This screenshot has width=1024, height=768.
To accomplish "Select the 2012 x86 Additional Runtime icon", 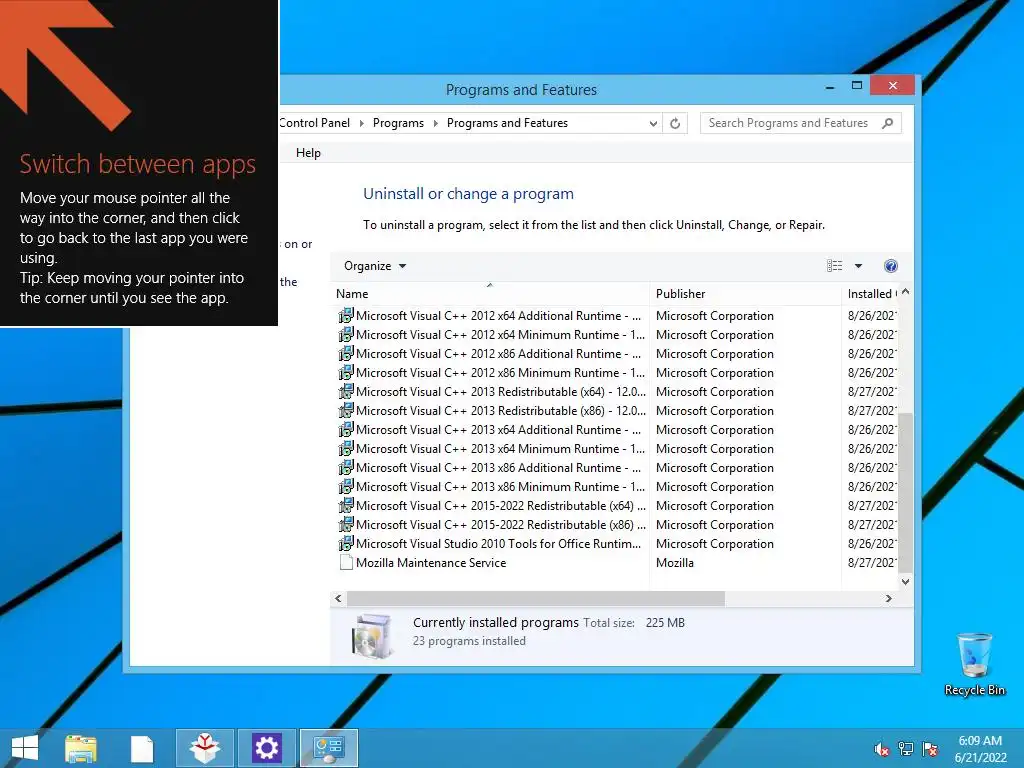I will coord(346,353).
